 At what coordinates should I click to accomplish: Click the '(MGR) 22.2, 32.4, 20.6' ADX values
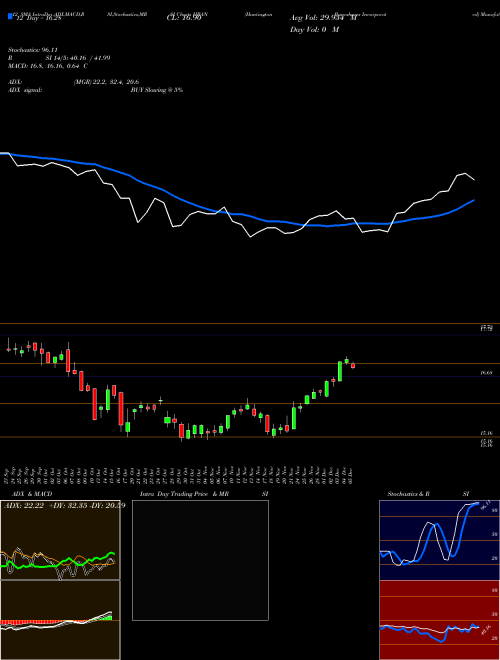click(x=106, y=82)
